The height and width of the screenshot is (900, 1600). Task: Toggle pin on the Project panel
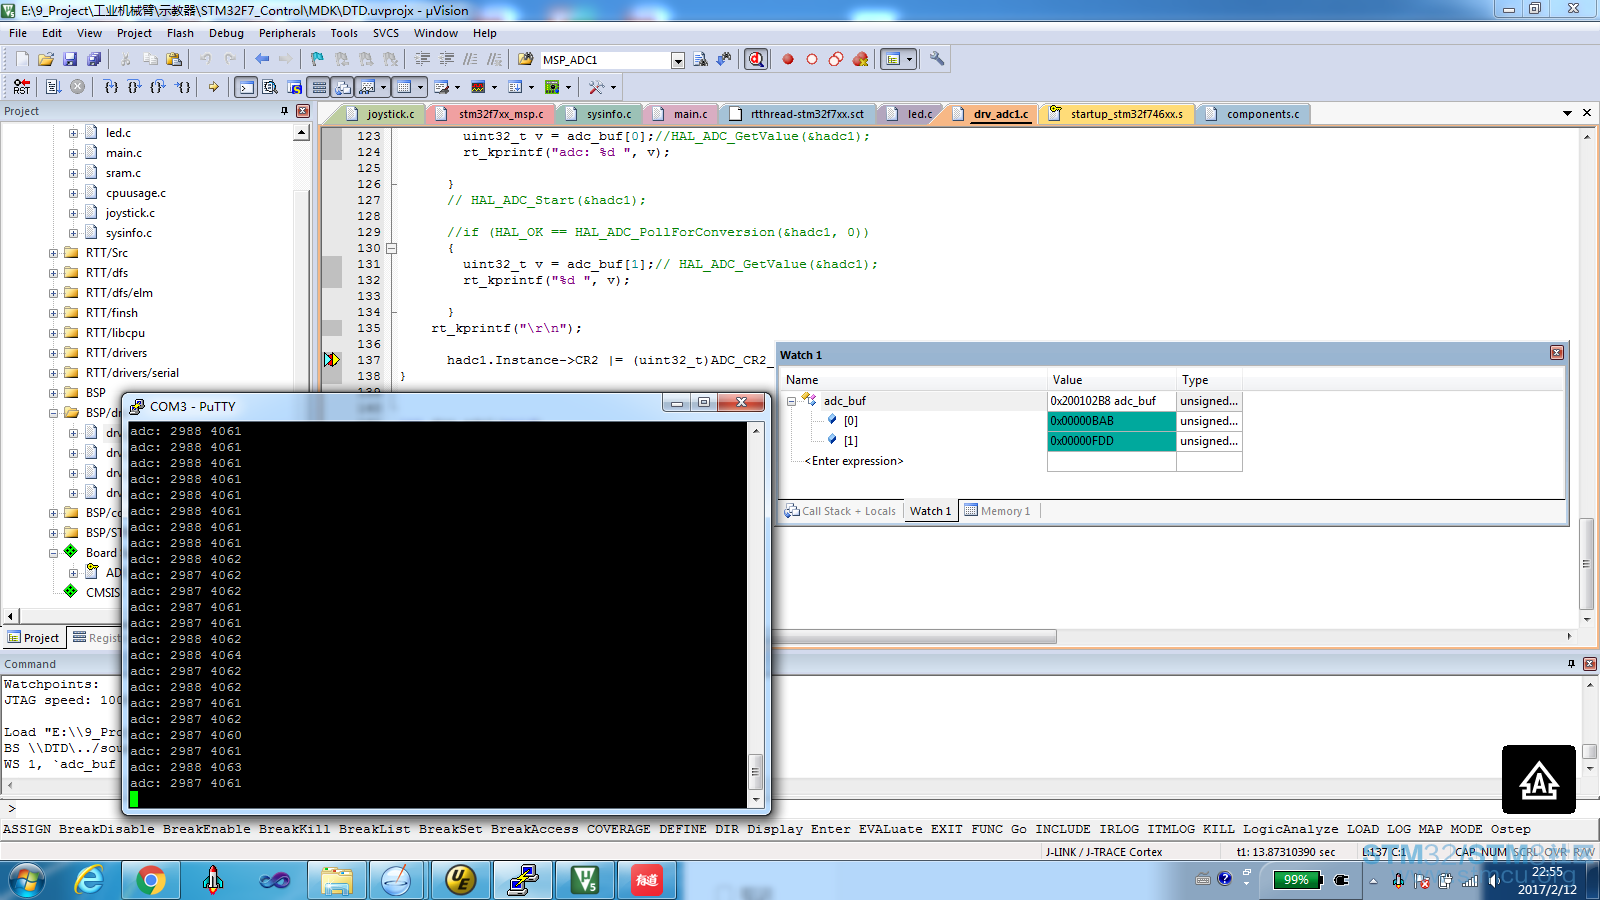284,111
